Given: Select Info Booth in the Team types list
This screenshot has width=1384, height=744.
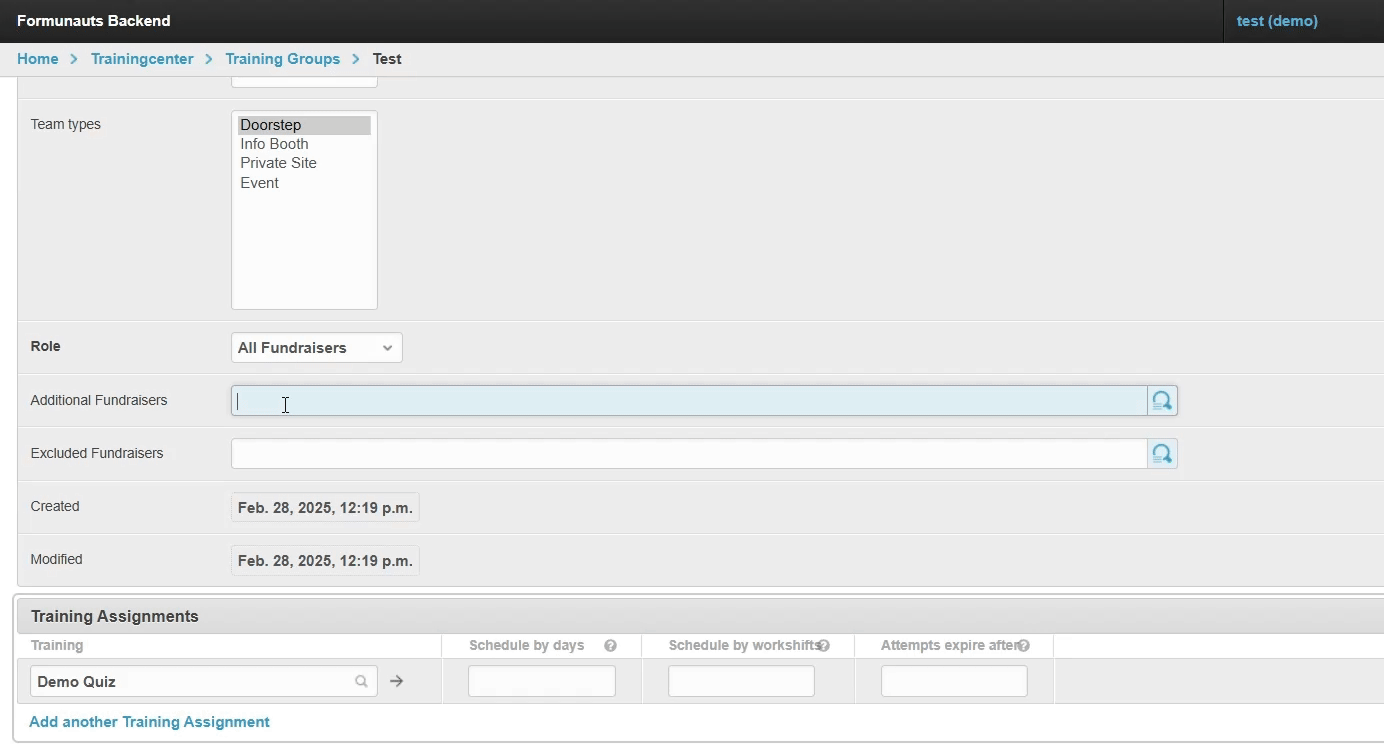Looking at the screenshot, I should [274, 144].
